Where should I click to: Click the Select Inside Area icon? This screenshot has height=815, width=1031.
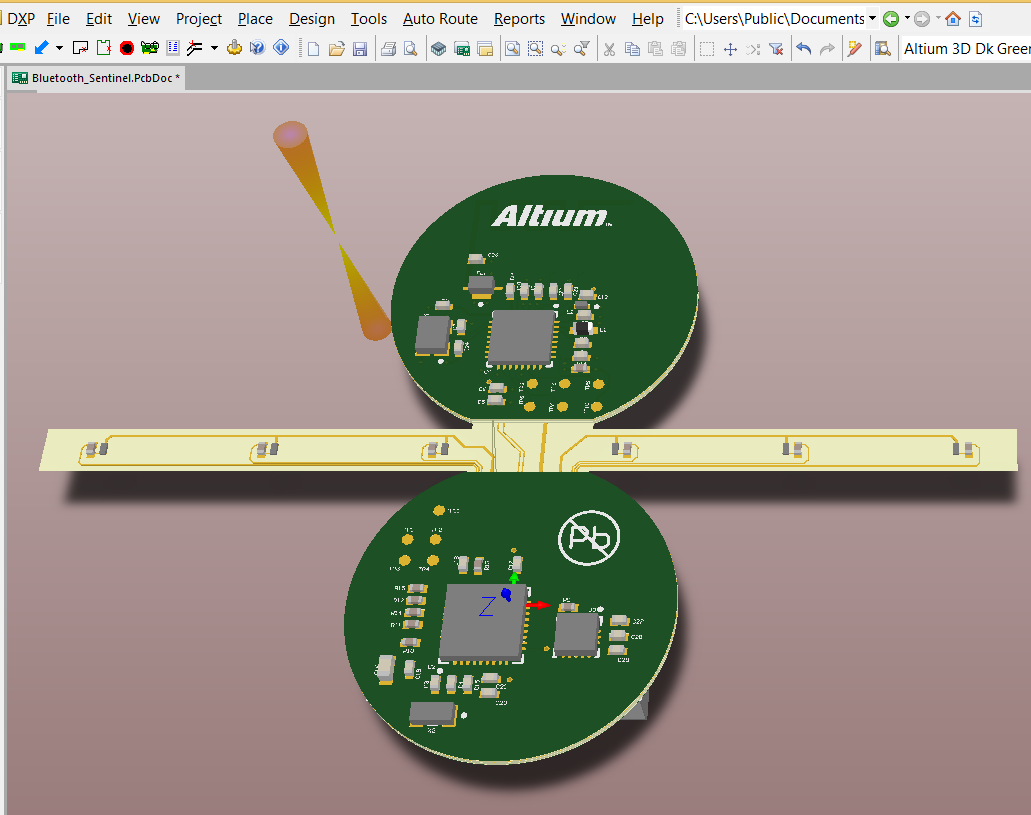pos(707,49)
